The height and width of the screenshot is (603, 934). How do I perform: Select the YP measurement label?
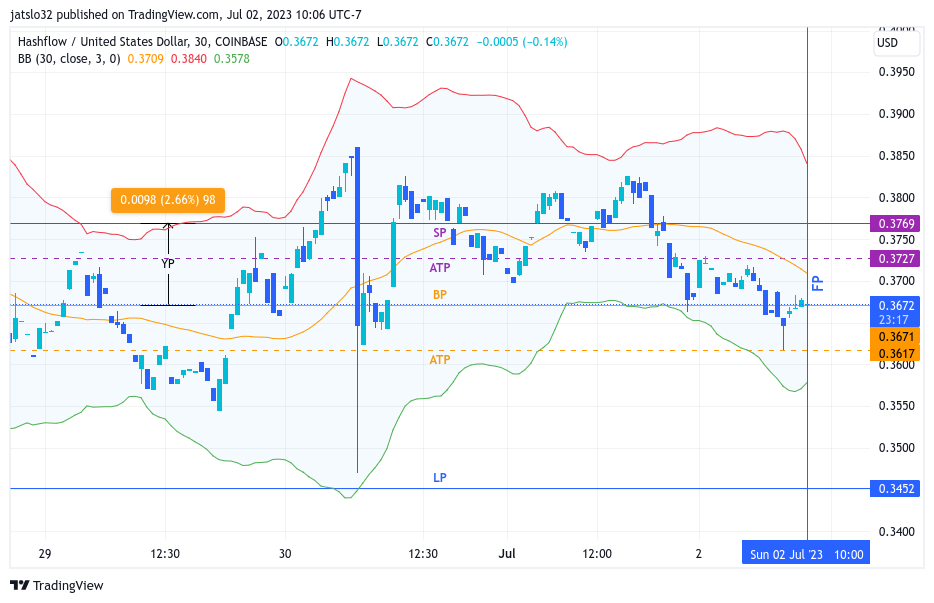(168, 263)
